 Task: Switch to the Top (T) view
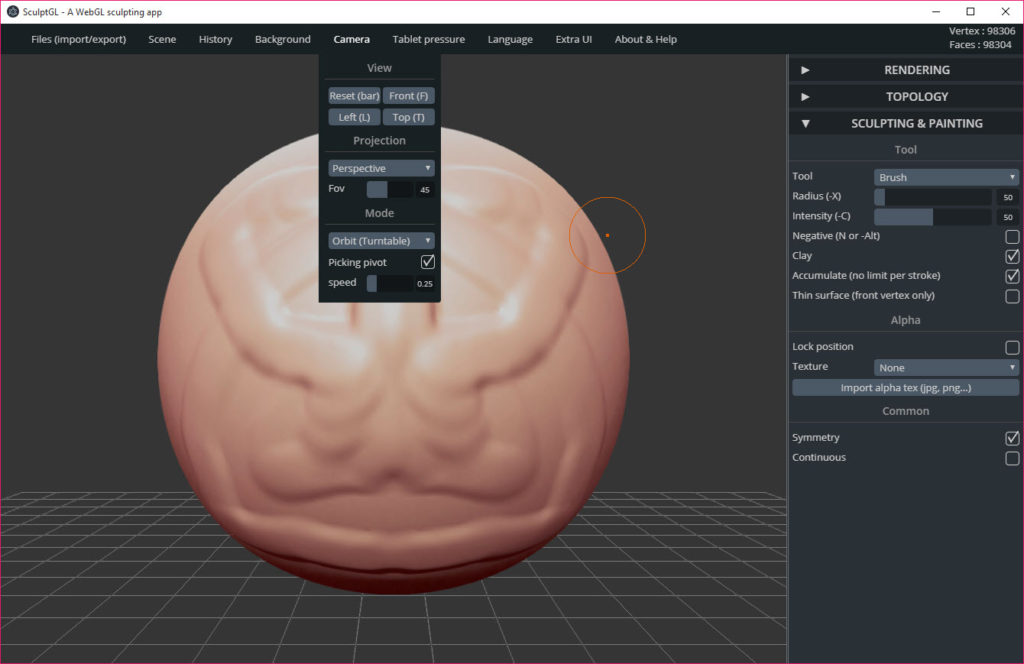(408, 116)
